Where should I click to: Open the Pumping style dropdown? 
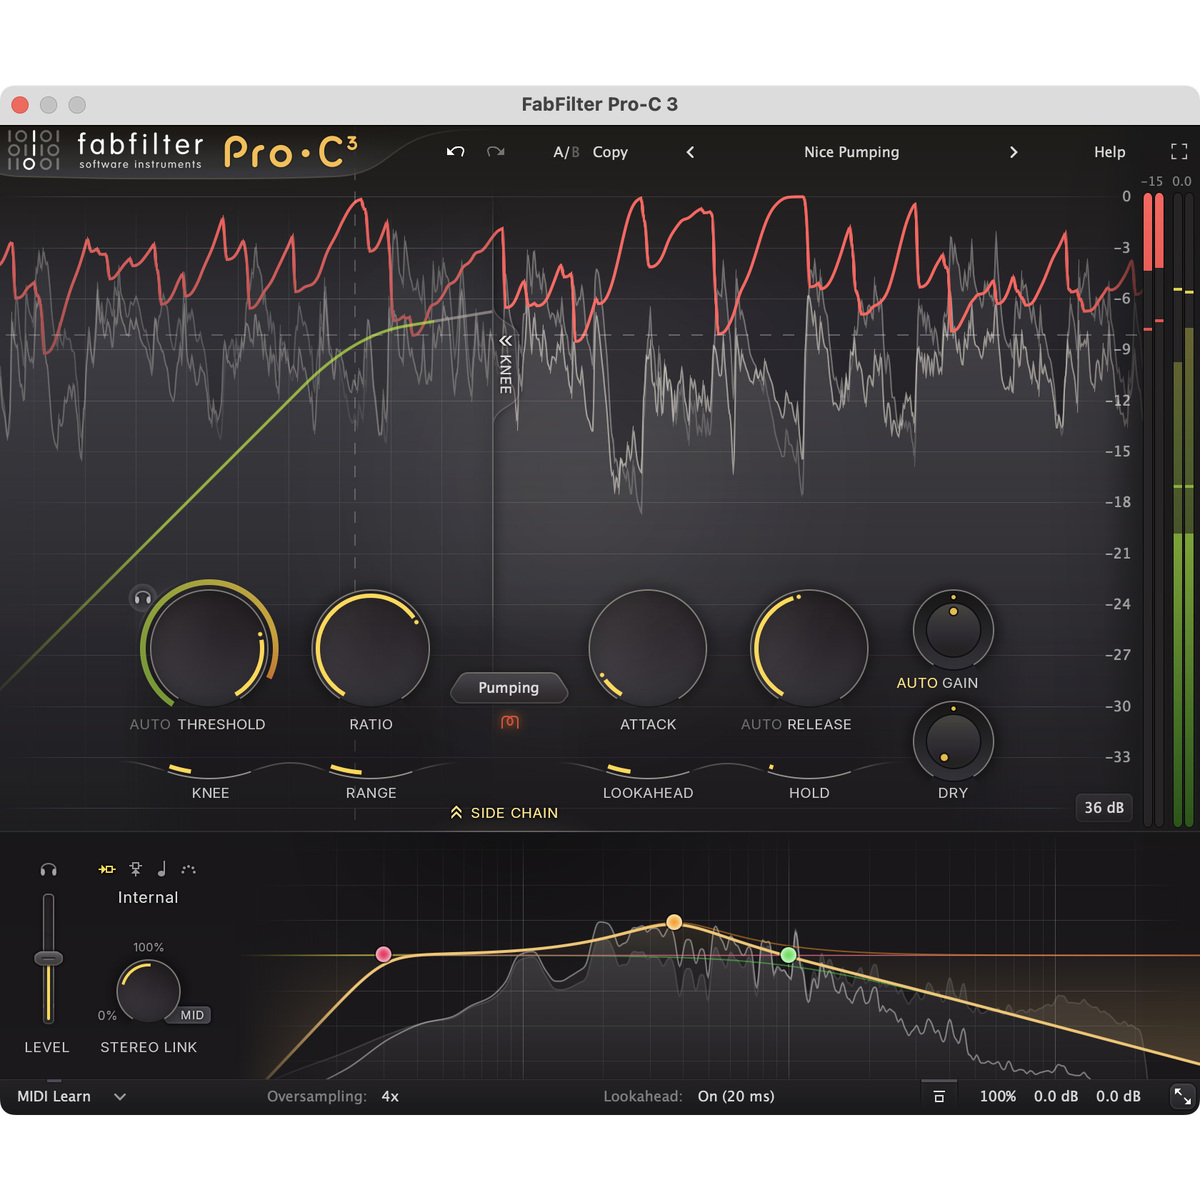click(509, 688)
